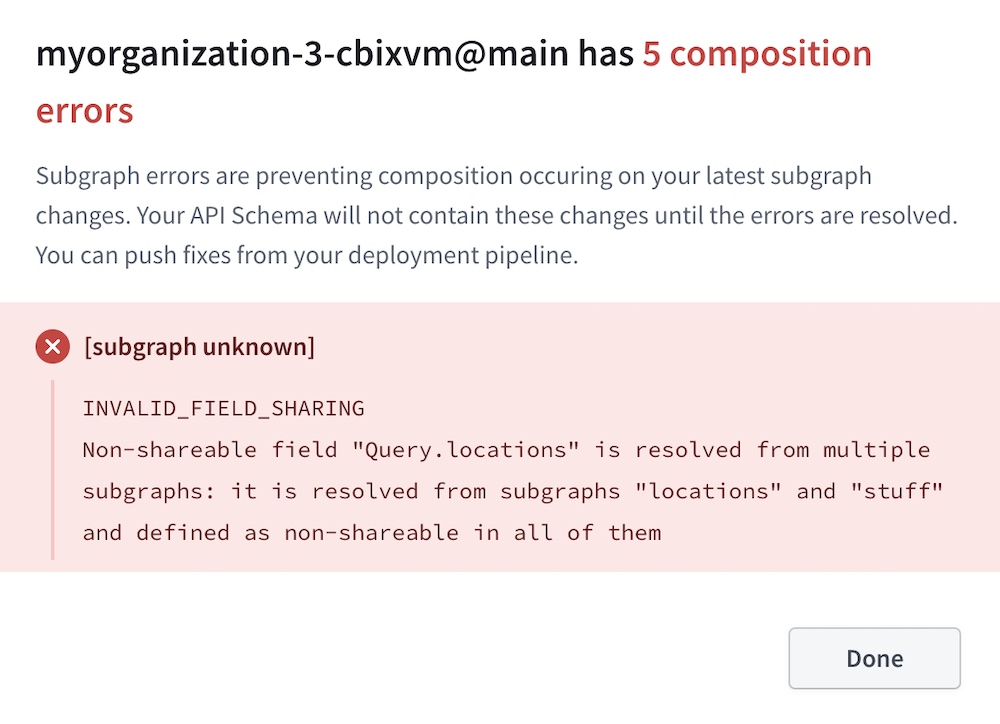Select myorganization-3-cbixvm@main in the title
1000x724 pixels.
coord(302,54)
